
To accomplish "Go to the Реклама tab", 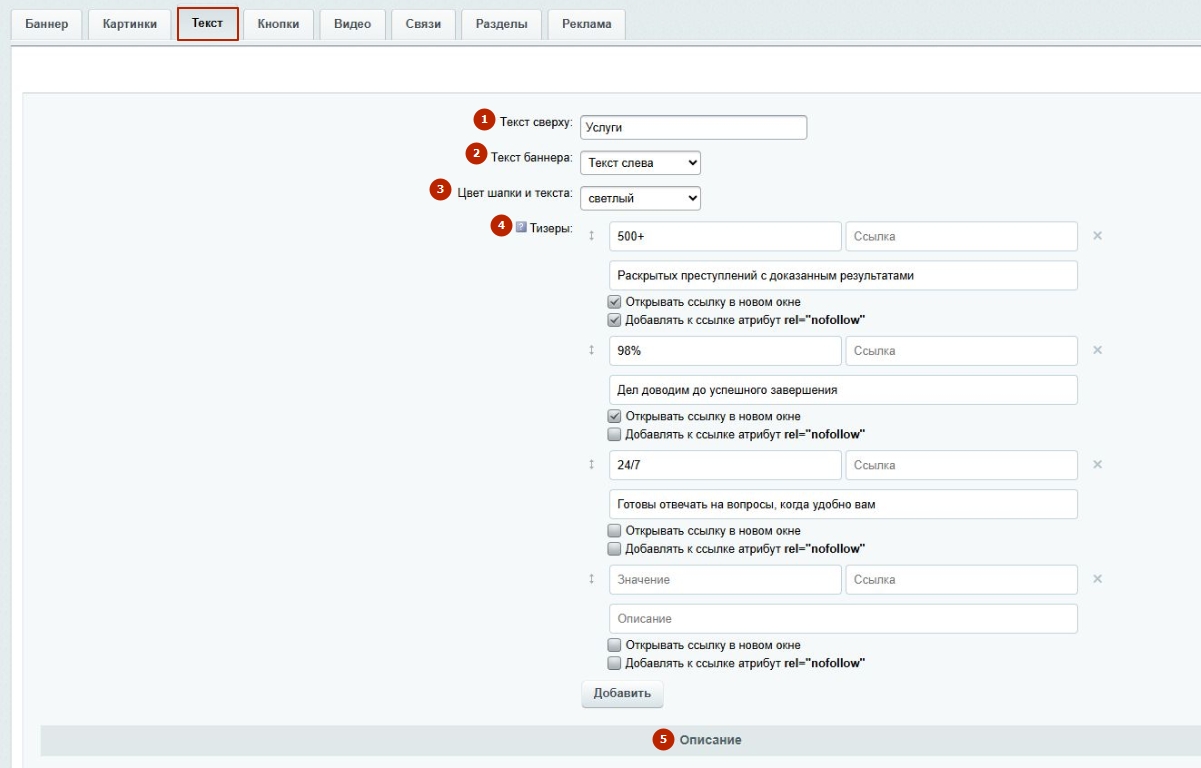I will [x=586, y=24].
